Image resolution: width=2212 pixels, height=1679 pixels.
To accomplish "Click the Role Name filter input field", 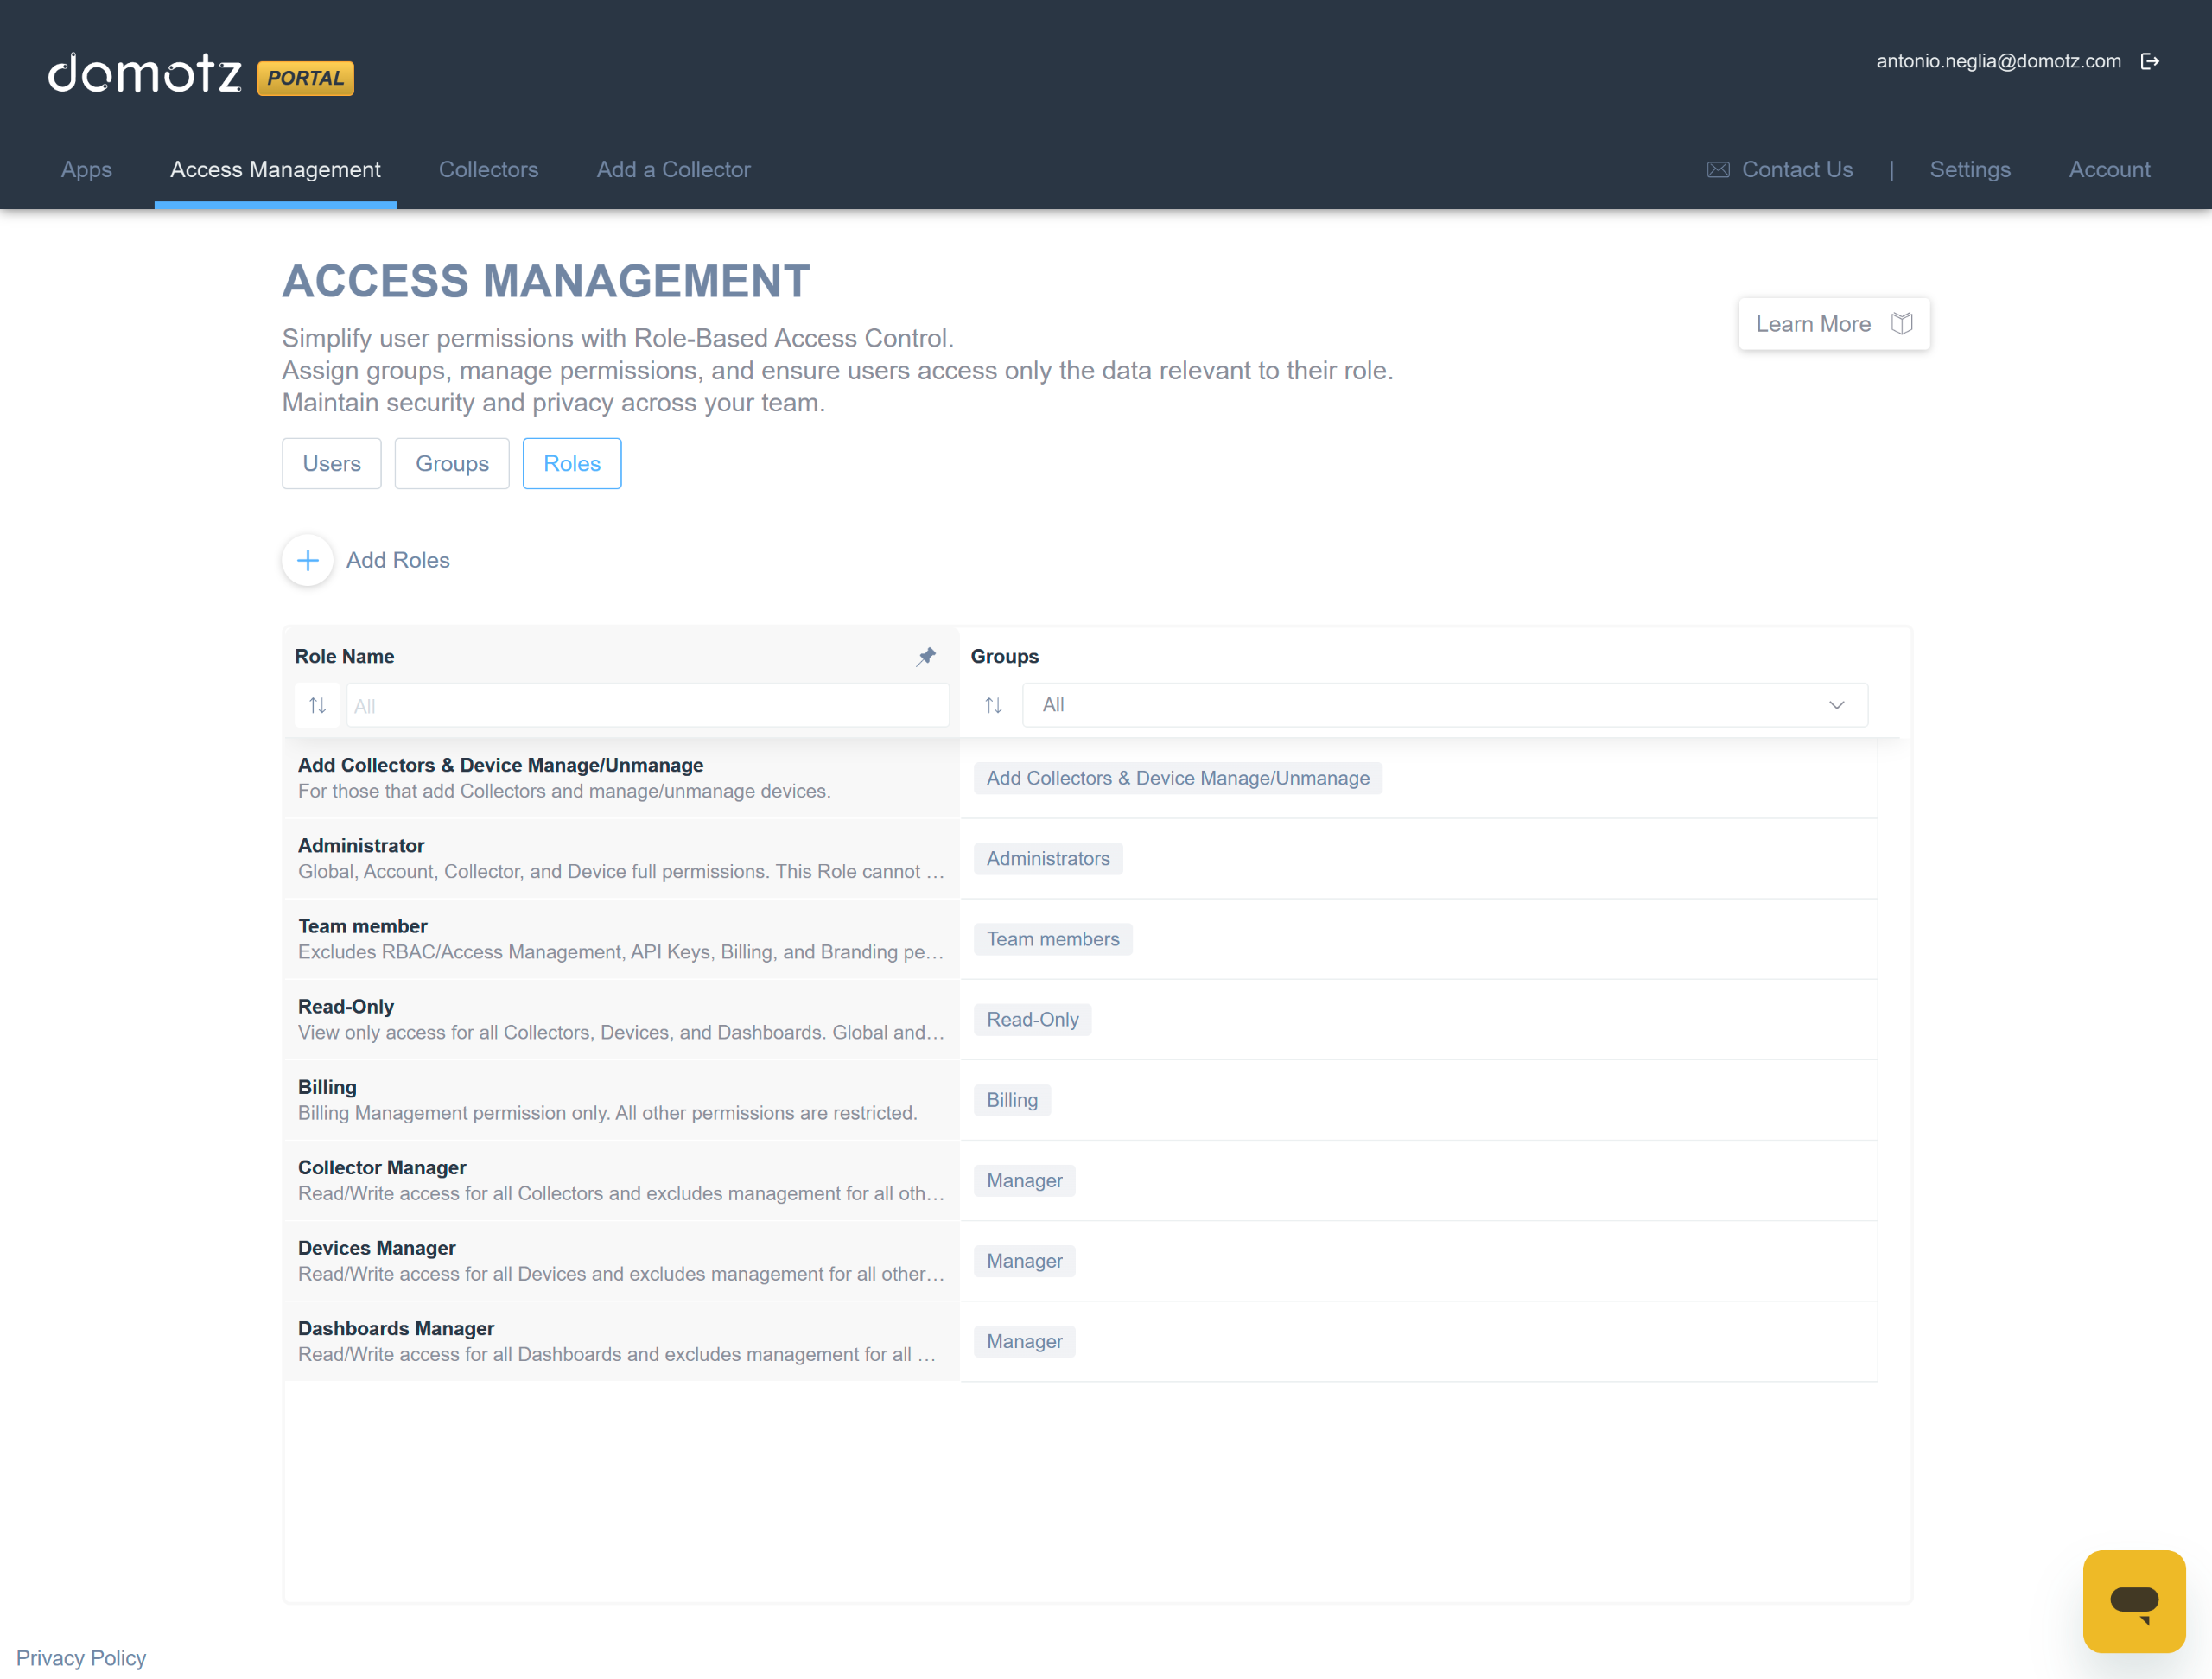I will click(646, 706).
